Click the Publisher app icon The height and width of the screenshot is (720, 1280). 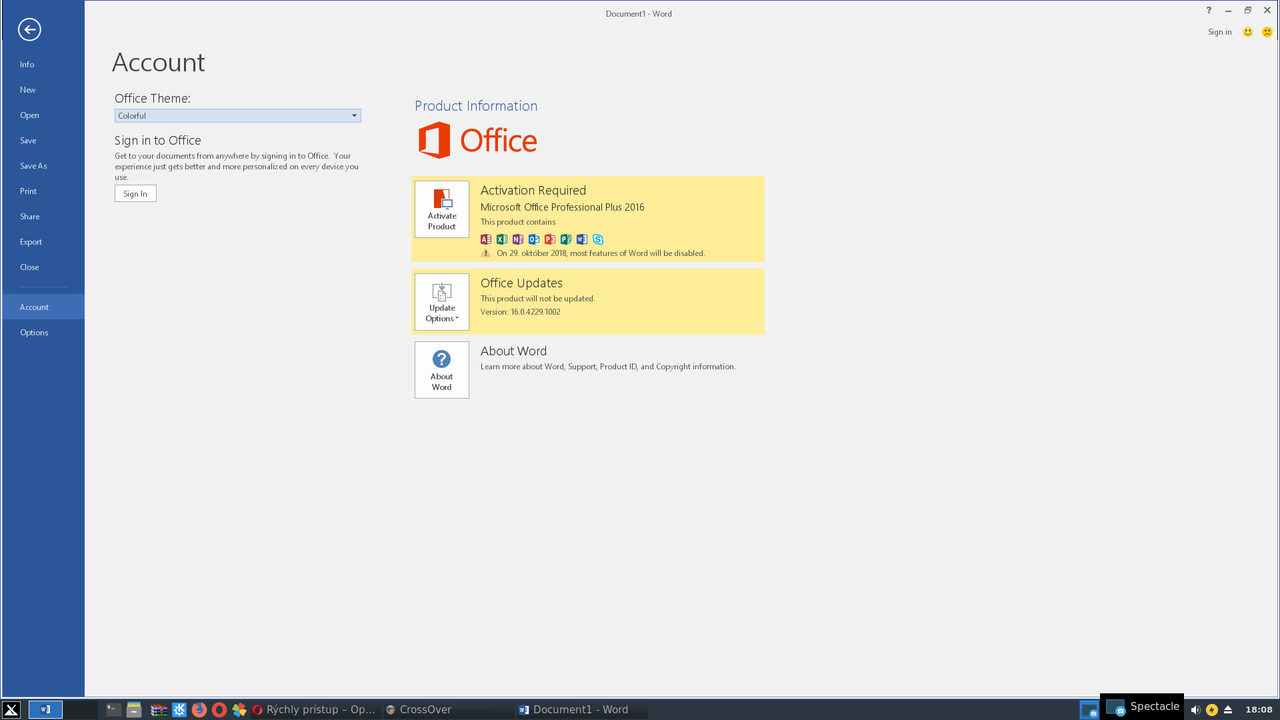[566, 239]
